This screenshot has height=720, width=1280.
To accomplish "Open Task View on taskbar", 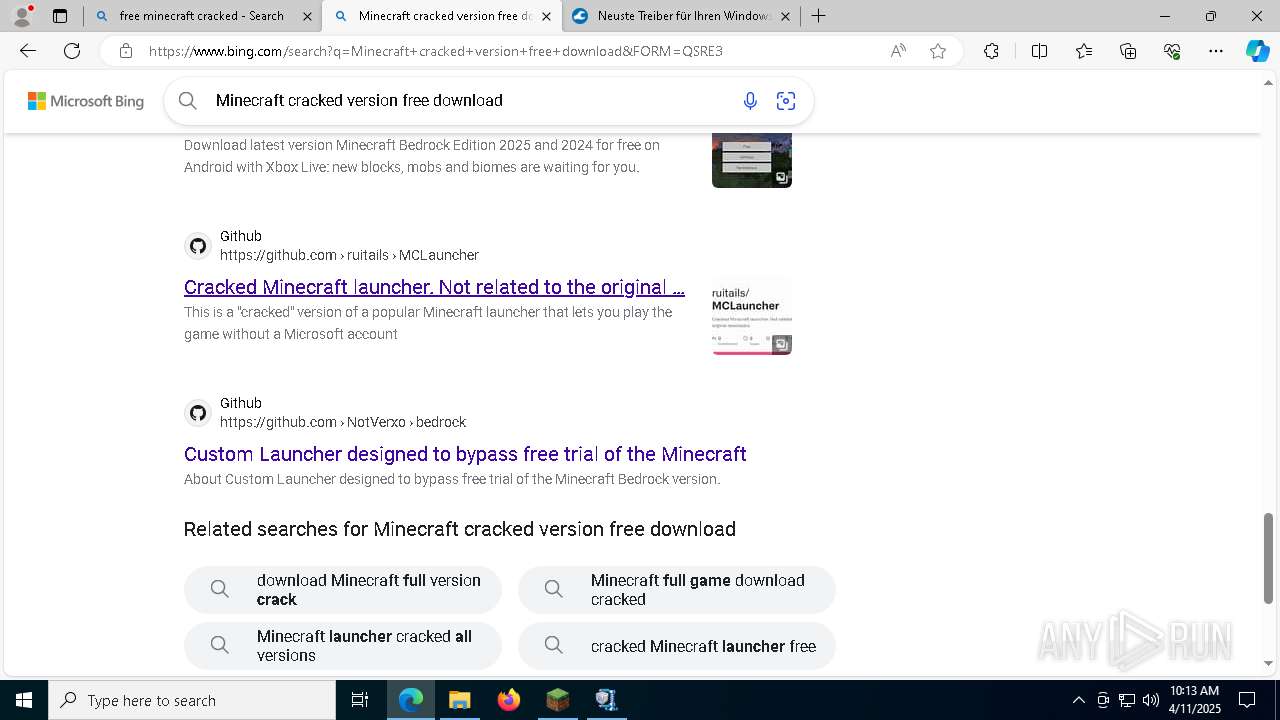I will tap(360, 700).
